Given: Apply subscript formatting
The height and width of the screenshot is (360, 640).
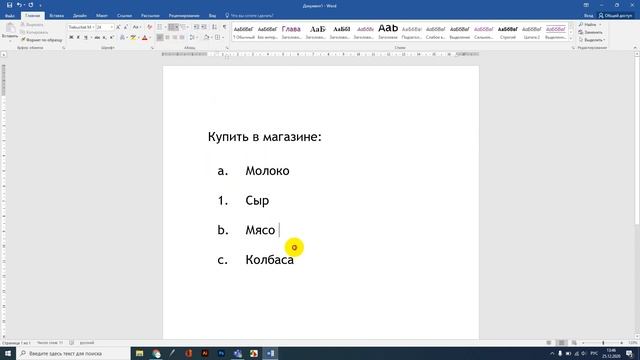Looking at the screenshot, I should pos(104,38).
